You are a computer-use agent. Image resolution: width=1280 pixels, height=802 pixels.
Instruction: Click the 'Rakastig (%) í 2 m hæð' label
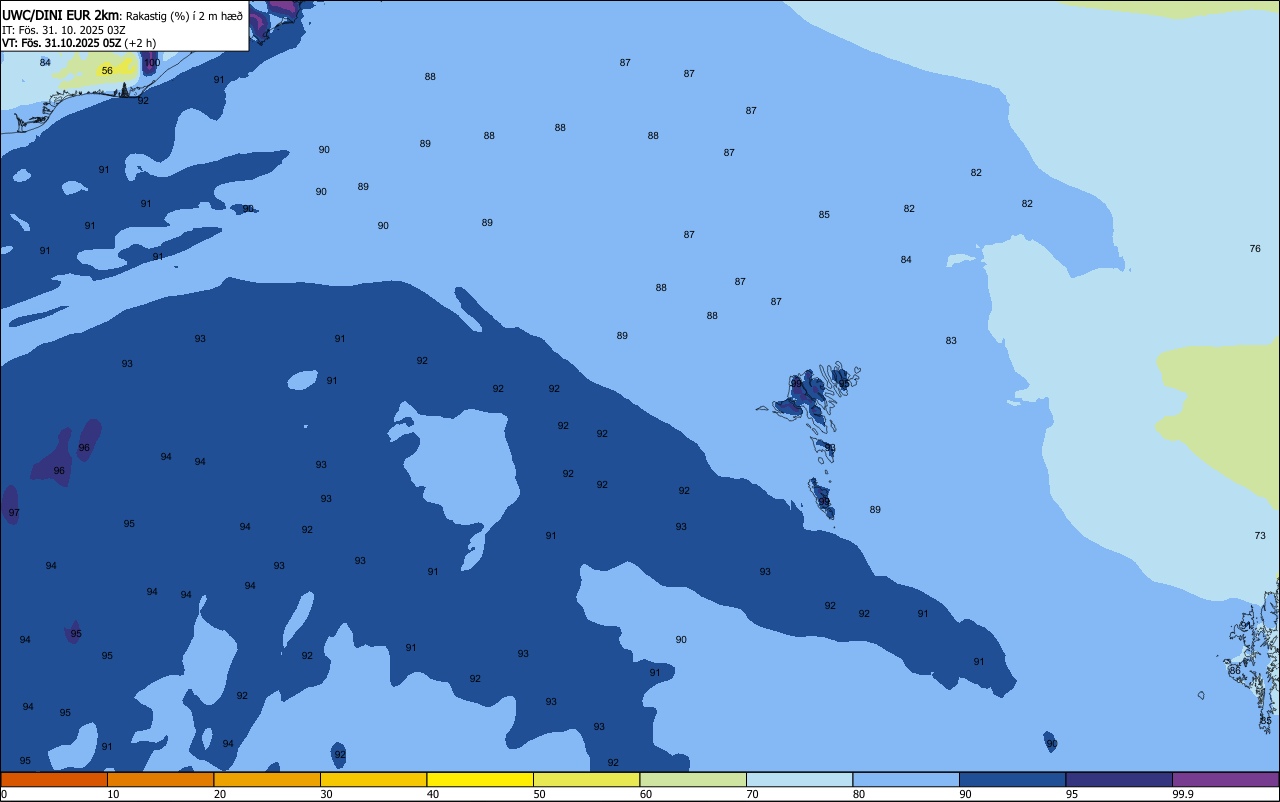tap(184, 15)
